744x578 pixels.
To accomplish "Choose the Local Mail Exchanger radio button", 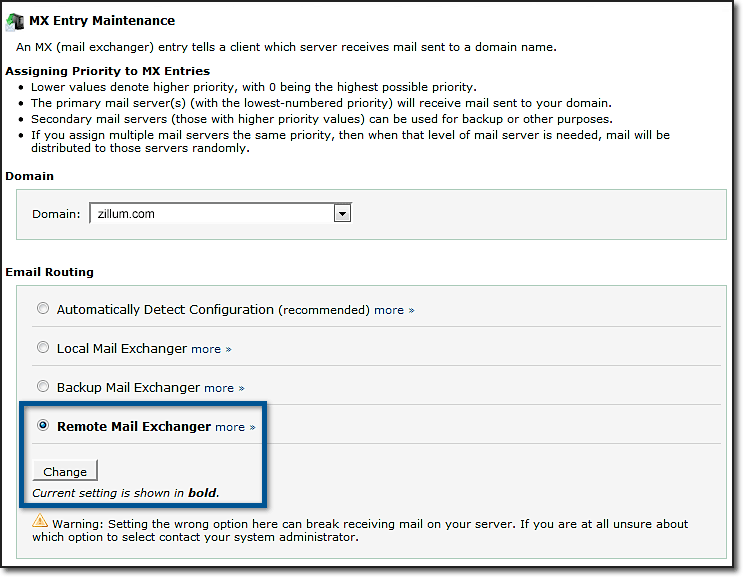I will click(x=43, y=348).
